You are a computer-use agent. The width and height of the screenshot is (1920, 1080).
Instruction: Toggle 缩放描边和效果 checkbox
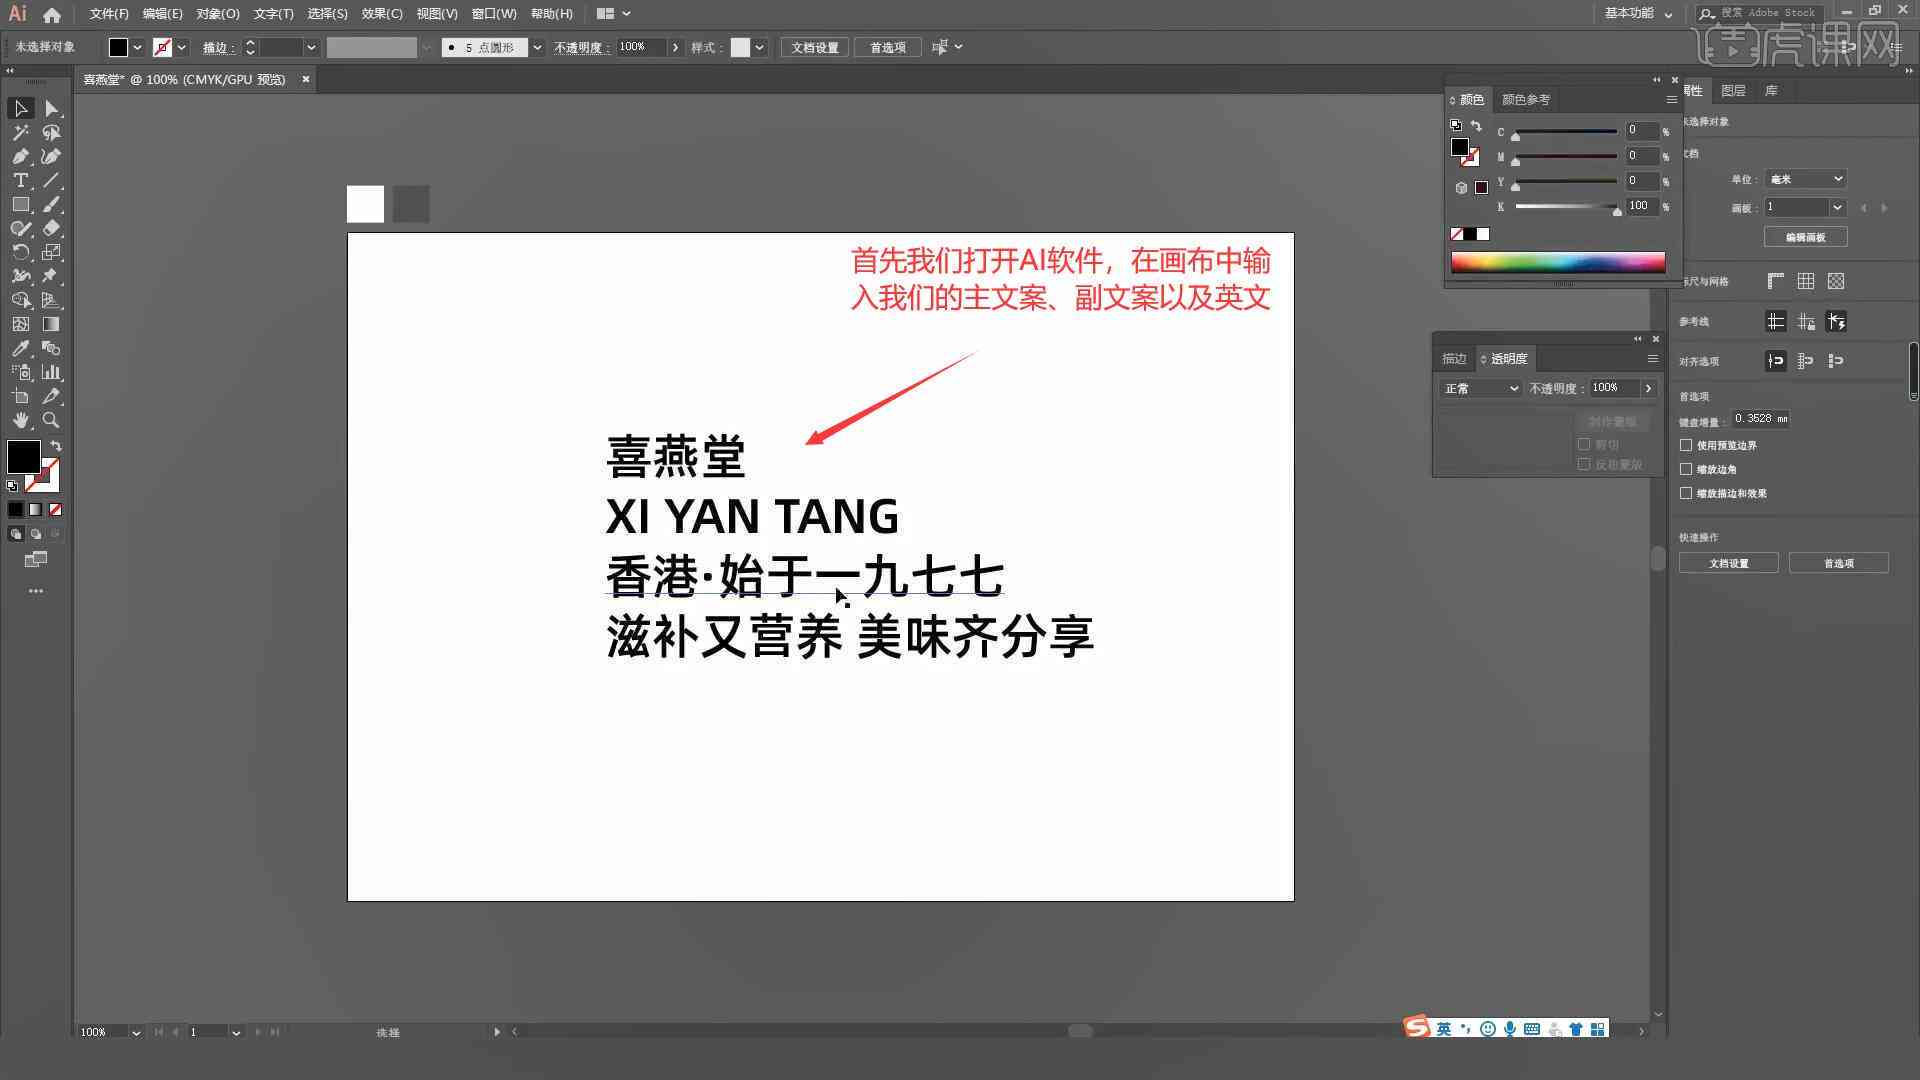click(1688, 493)
